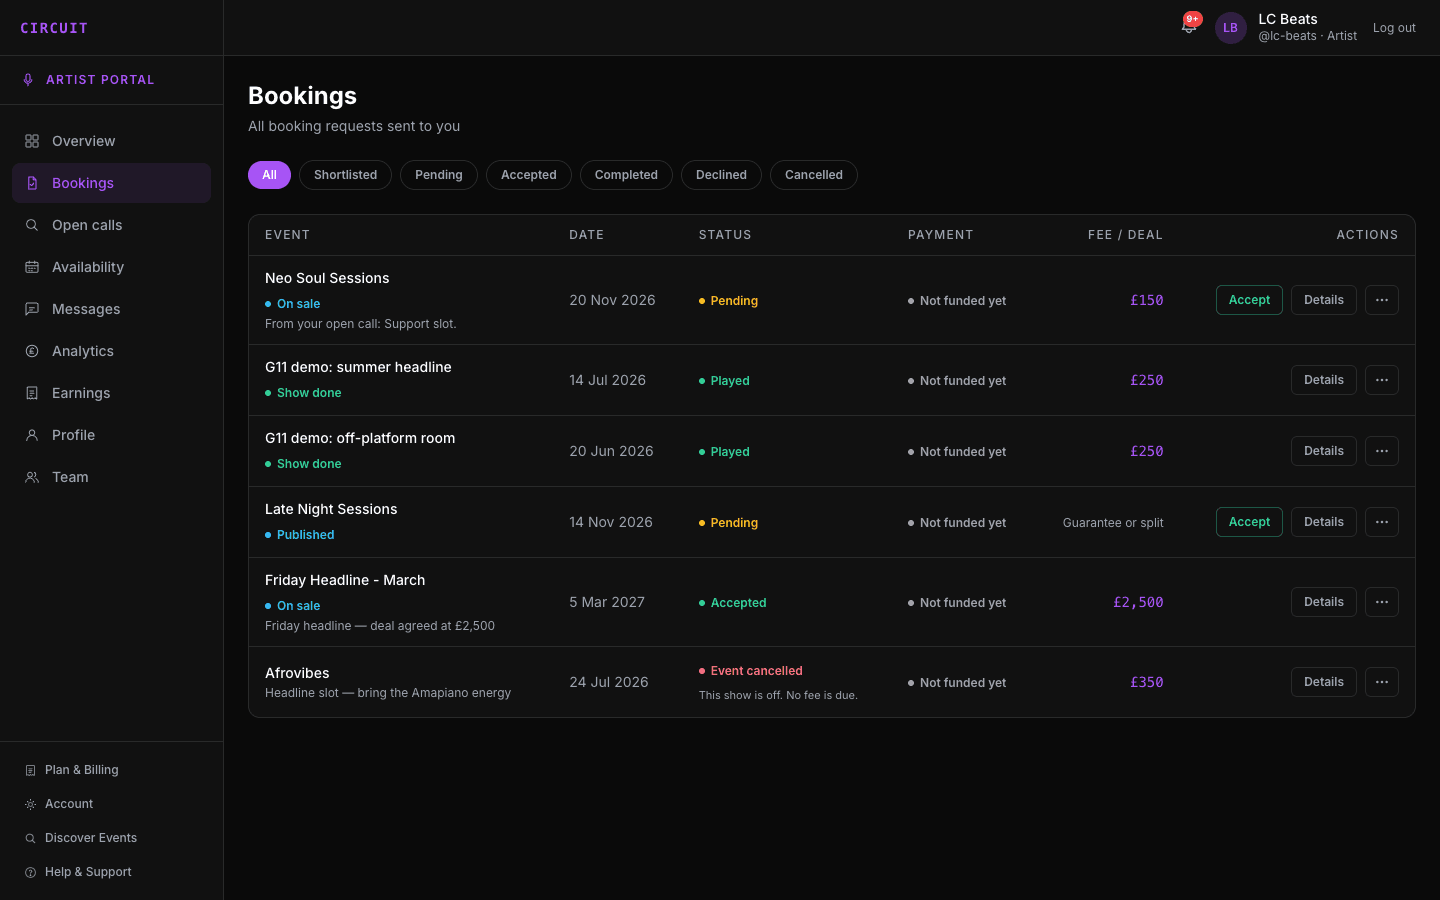Open the notifications bell icon
1440x900 pixels.
click(x=1189, y=27)
